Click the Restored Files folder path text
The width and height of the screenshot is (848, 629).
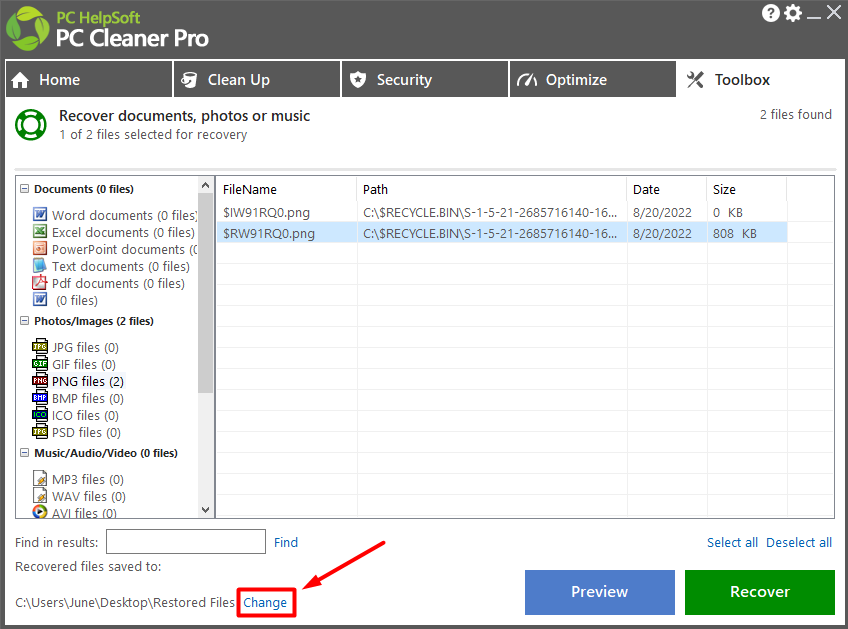tap(125, 602)
